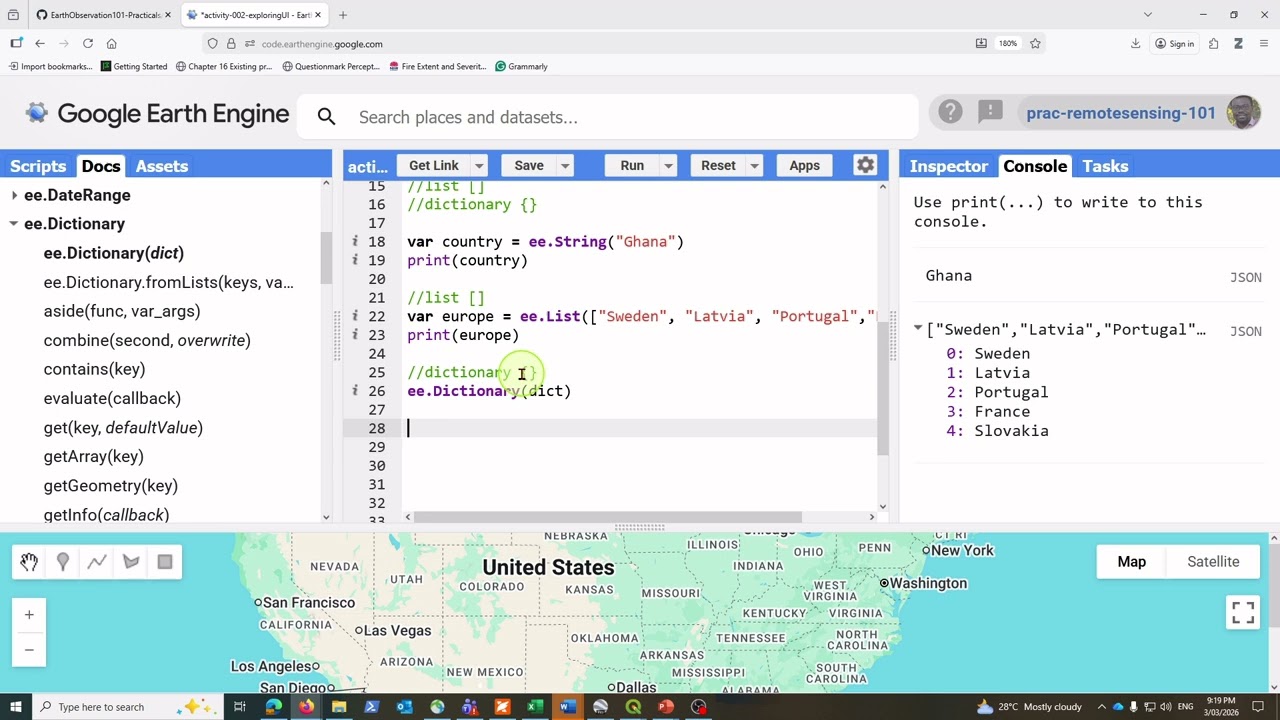Collapse the Sweden list in Console
Image resolution: width=1280 pixels, height=720 pixels.
point(918,328)
